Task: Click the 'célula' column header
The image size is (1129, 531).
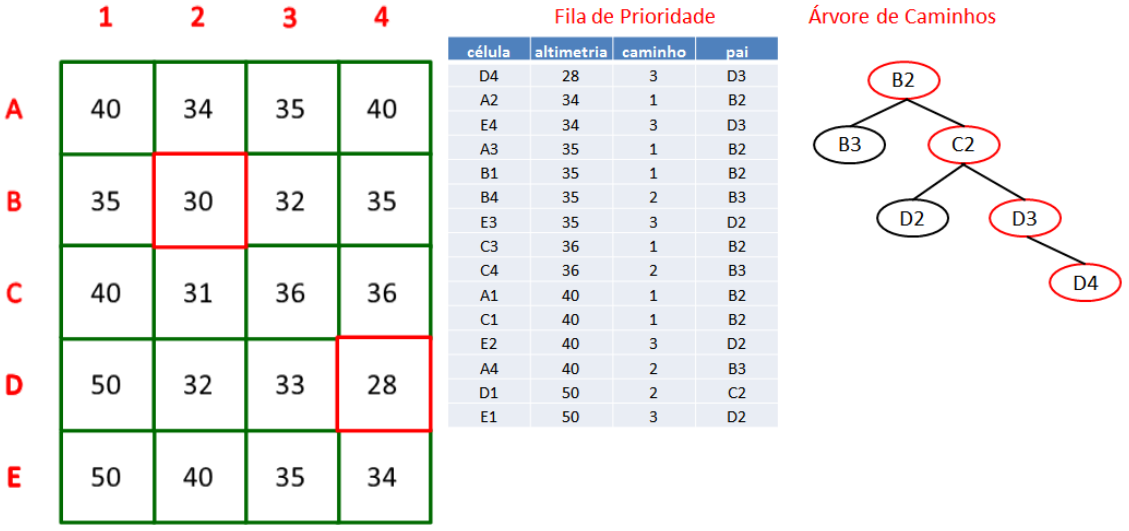Action: (489, 51)
